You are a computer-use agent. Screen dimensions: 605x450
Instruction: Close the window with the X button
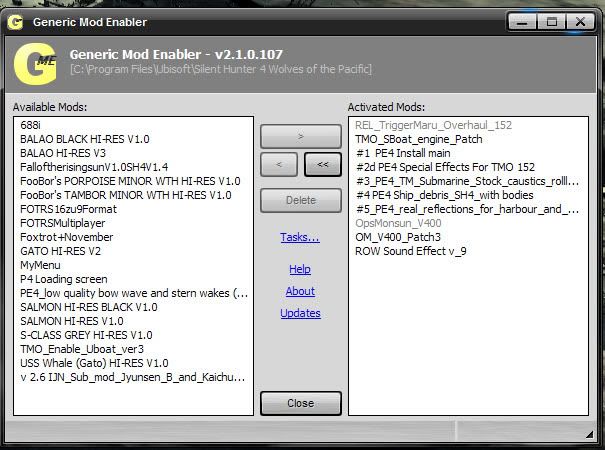click(580, 22)
